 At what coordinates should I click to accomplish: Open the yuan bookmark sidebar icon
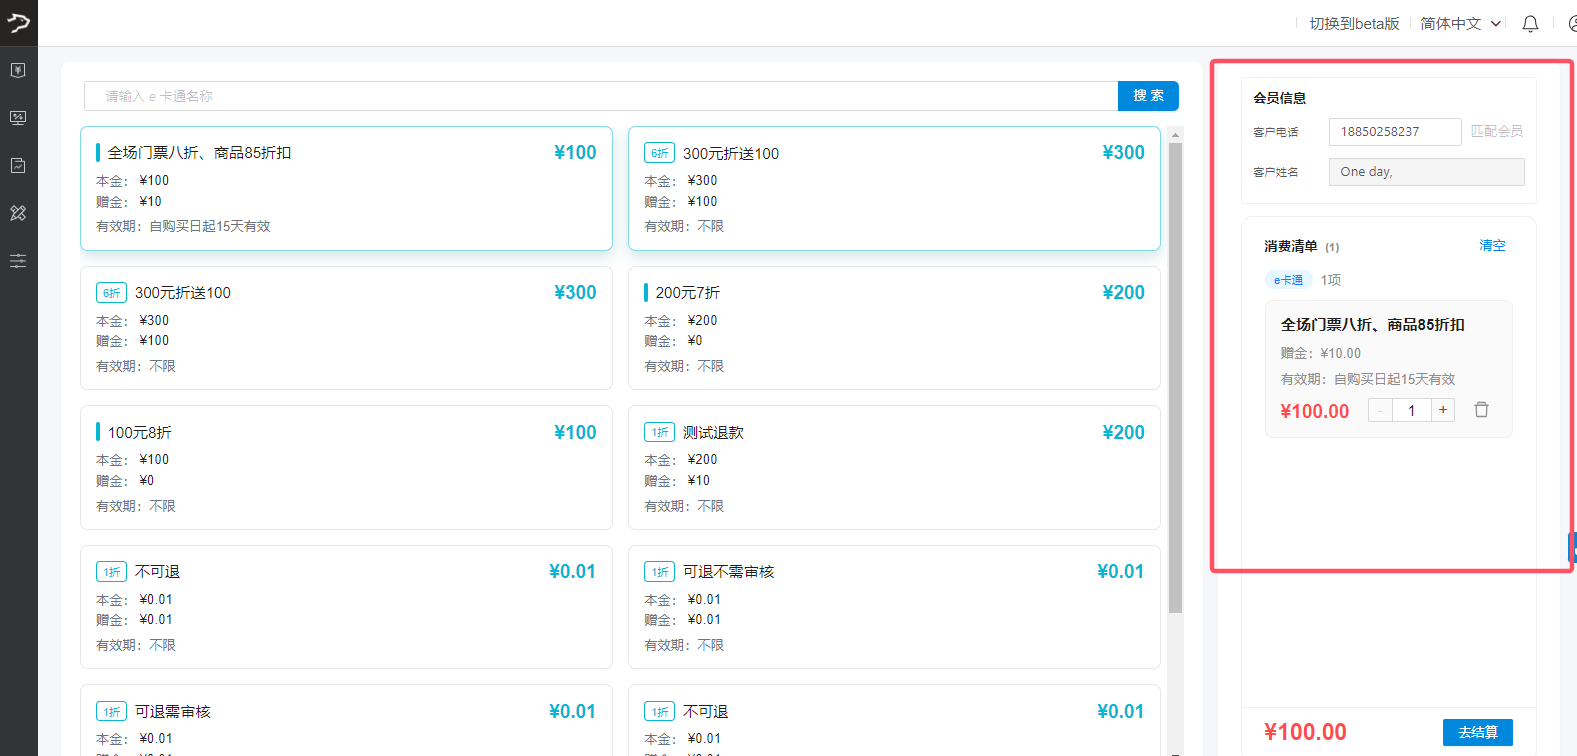click(18, 70)
